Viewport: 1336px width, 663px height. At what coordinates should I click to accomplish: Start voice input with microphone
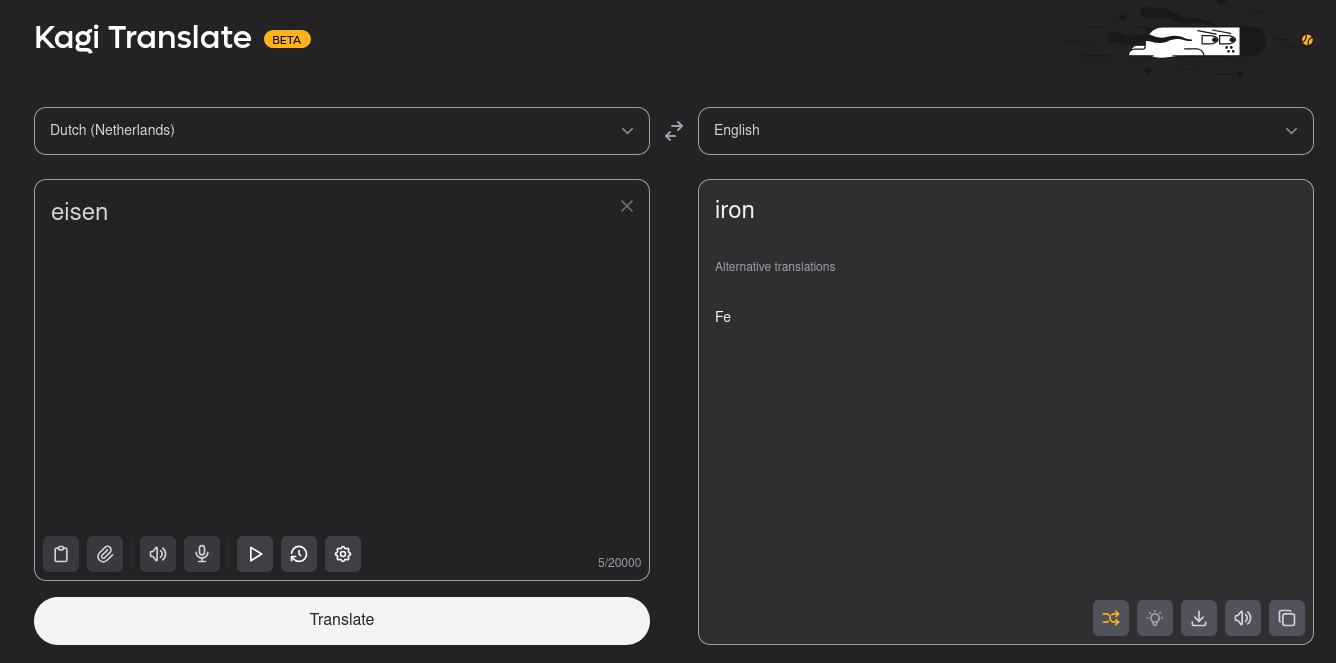click(x=202, y=554)
